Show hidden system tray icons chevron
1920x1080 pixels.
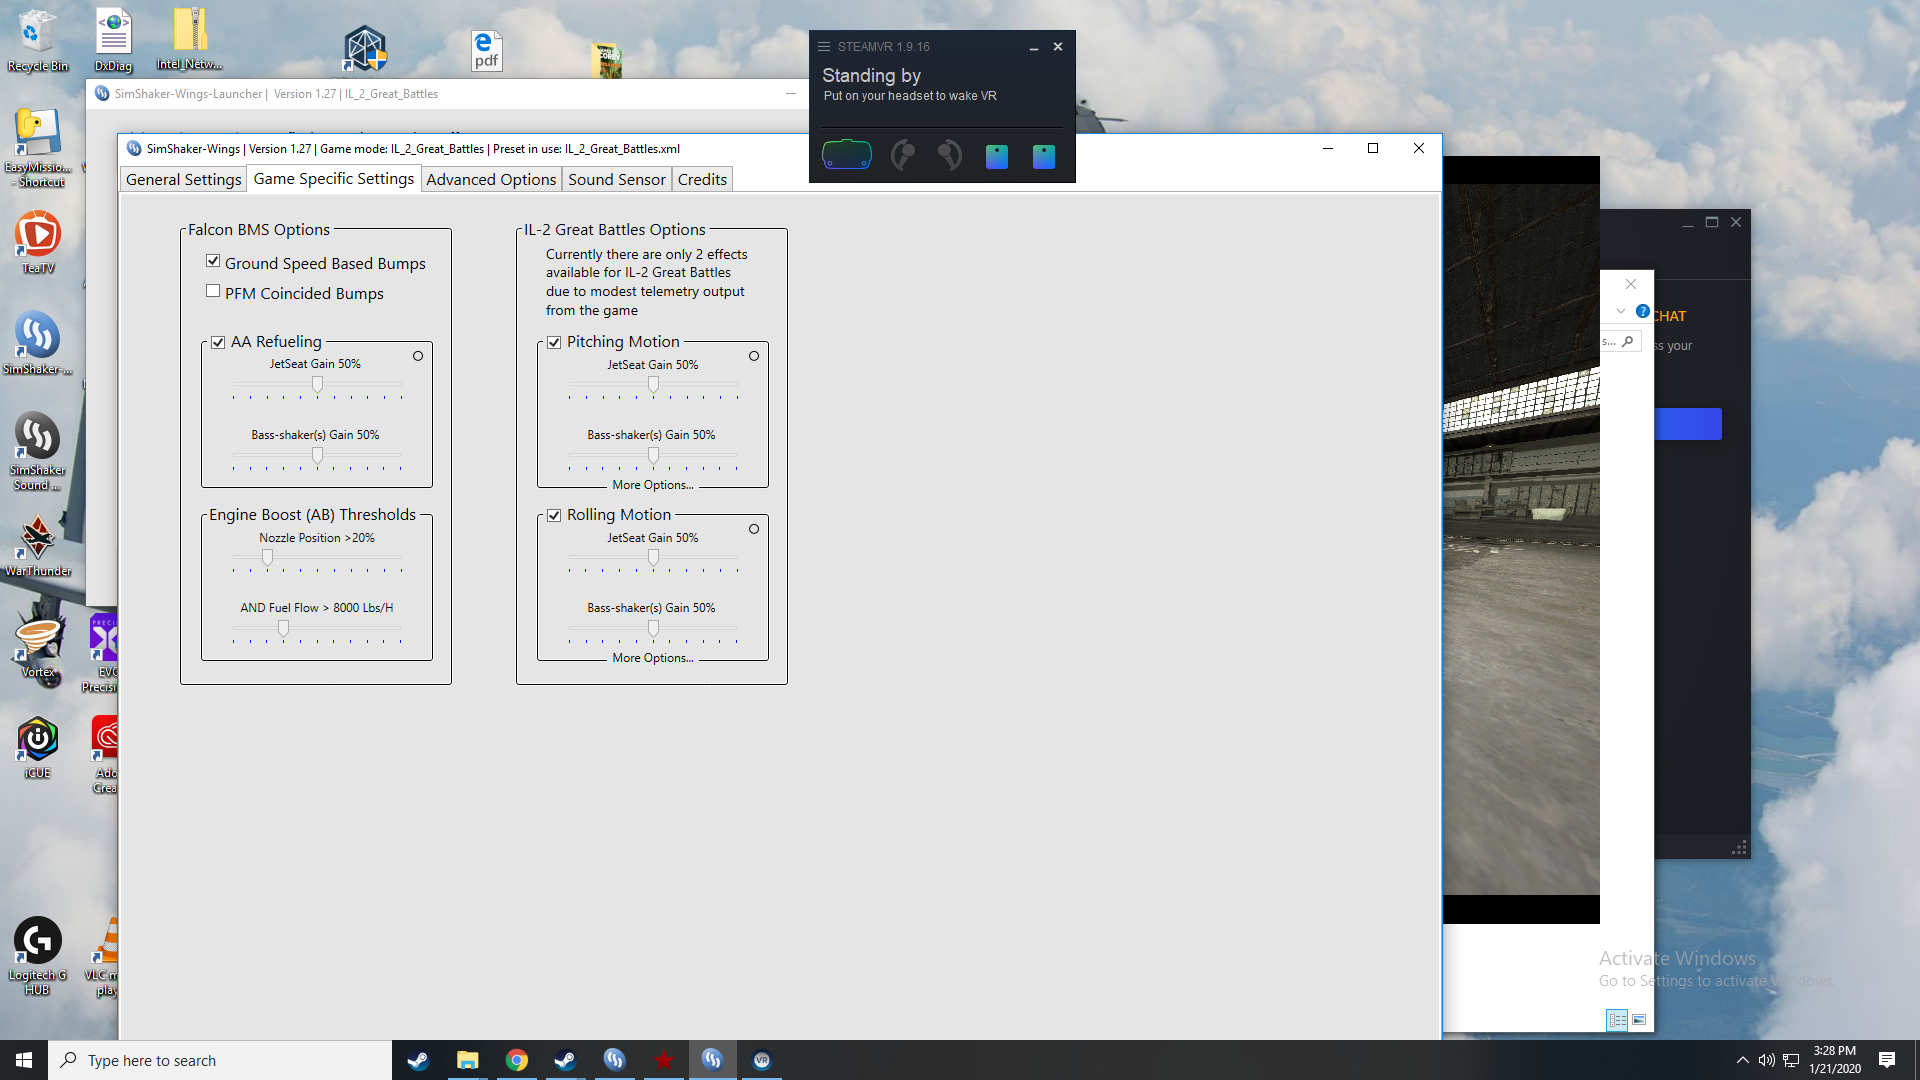pyautogui.click(x=1742, y=1060)
